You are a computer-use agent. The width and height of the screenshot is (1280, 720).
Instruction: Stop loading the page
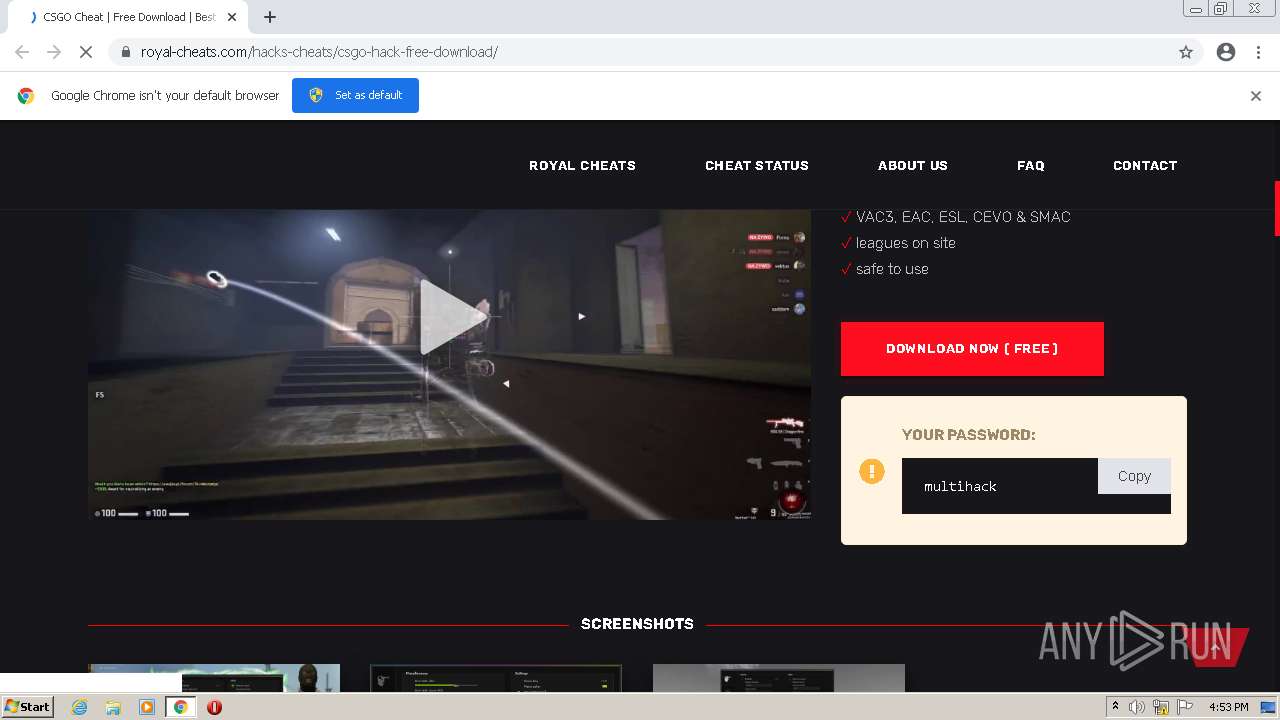(86, 52)
